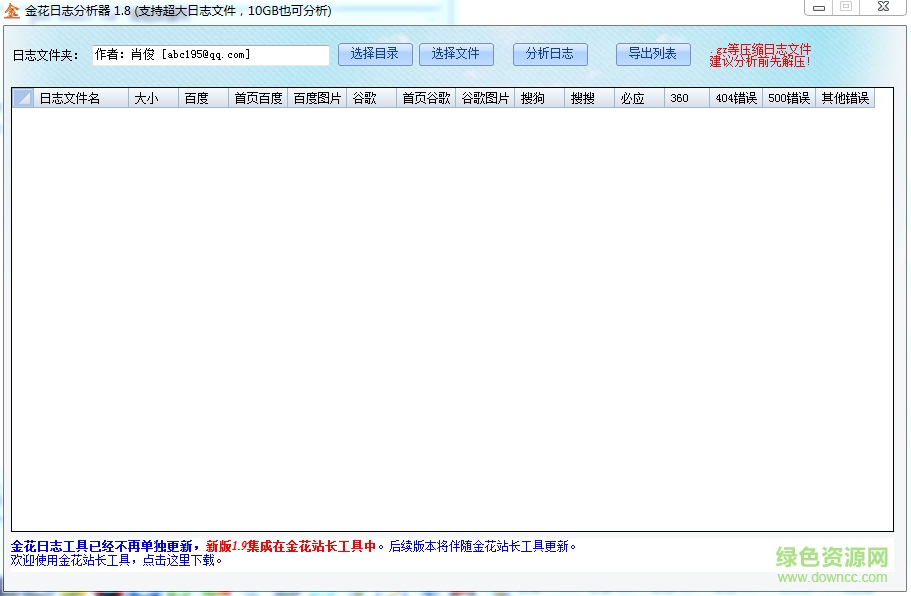This screenshot has height=596, width=911.
Task: Open the 选择文件 file picker
Action: click(456, 55)
